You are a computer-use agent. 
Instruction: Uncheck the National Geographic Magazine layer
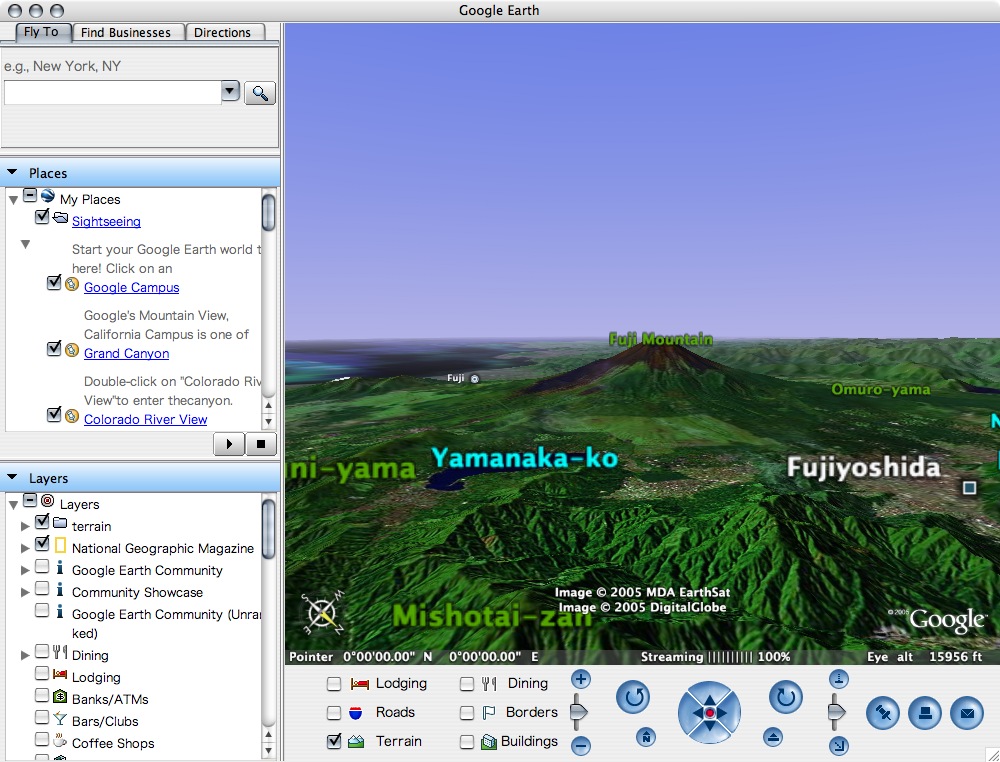click(x=42, y=543)
